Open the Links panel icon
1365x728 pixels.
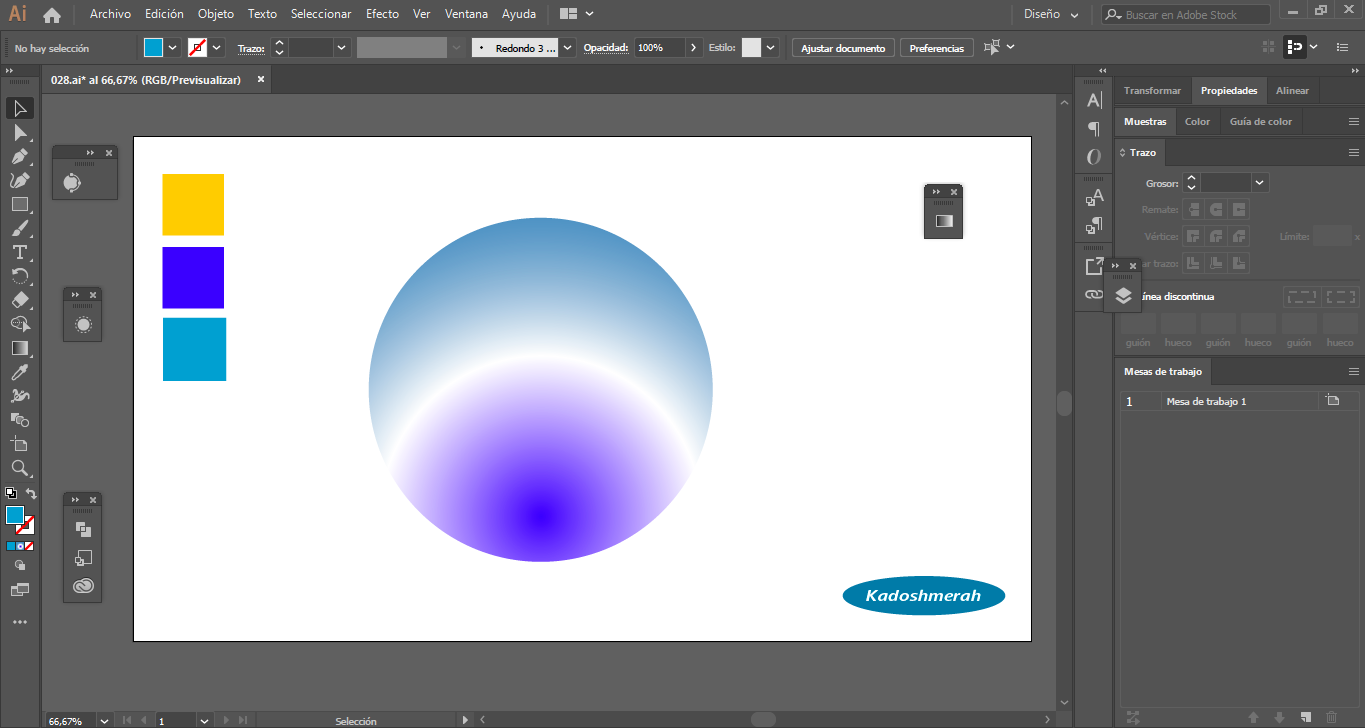[1094, 294]
